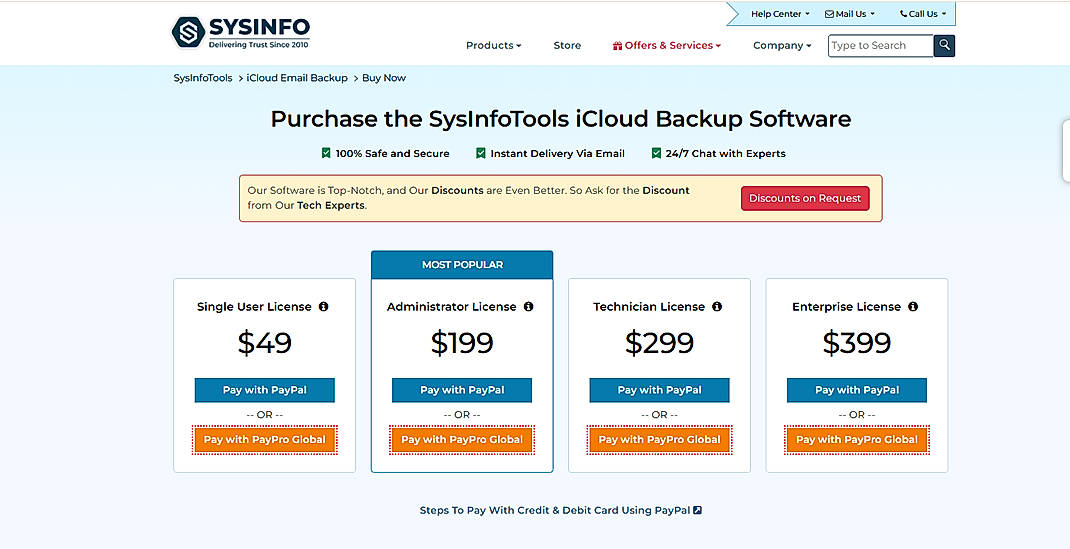Click the Enterprise License title
Viewport: 1070px width, 549px height.
[x=847, y=307]
